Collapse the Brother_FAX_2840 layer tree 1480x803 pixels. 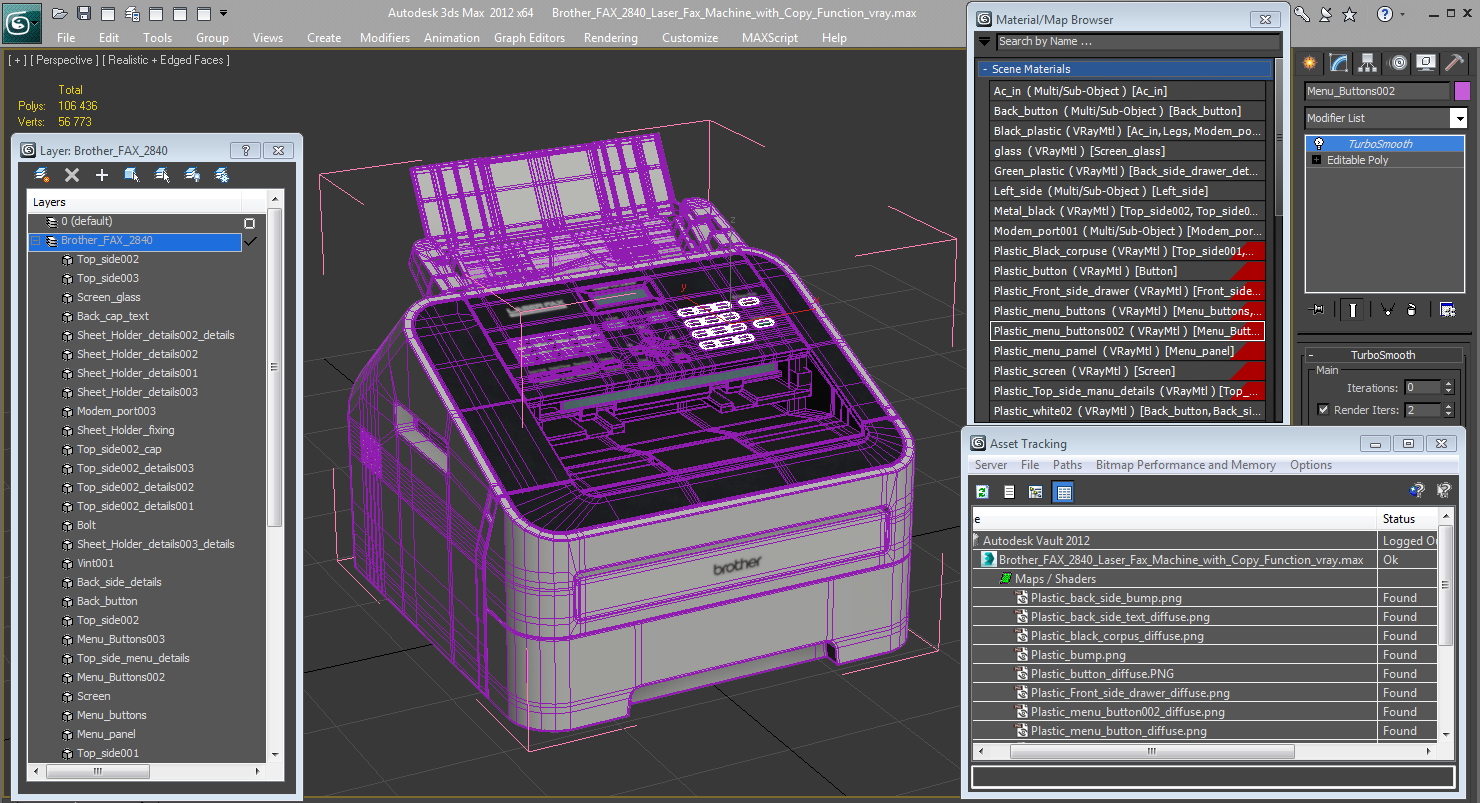point(36,241)
